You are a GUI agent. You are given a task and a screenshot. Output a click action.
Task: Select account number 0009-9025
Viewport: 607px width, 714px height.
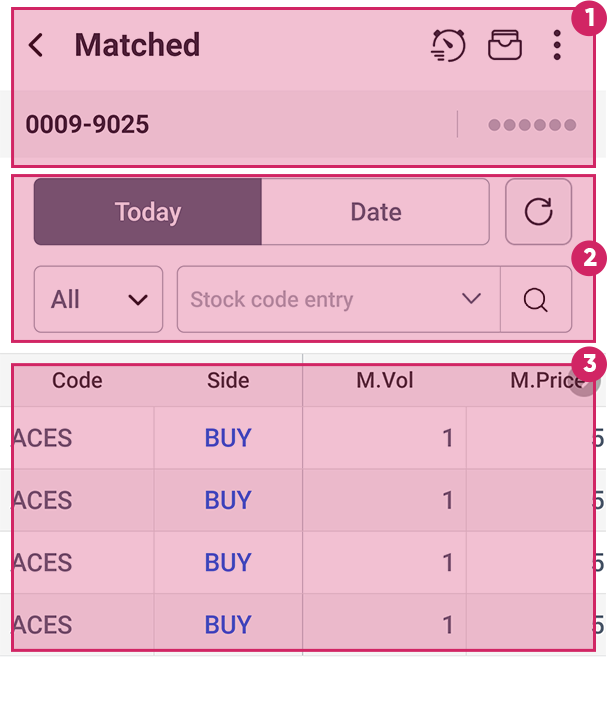pos(87,125)
